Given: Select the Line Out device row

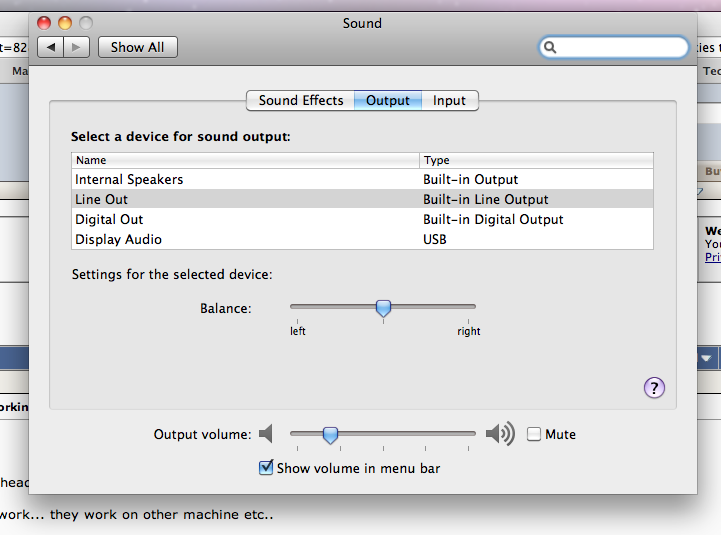Looking at the screenshot, I should [x=102, y=200].
